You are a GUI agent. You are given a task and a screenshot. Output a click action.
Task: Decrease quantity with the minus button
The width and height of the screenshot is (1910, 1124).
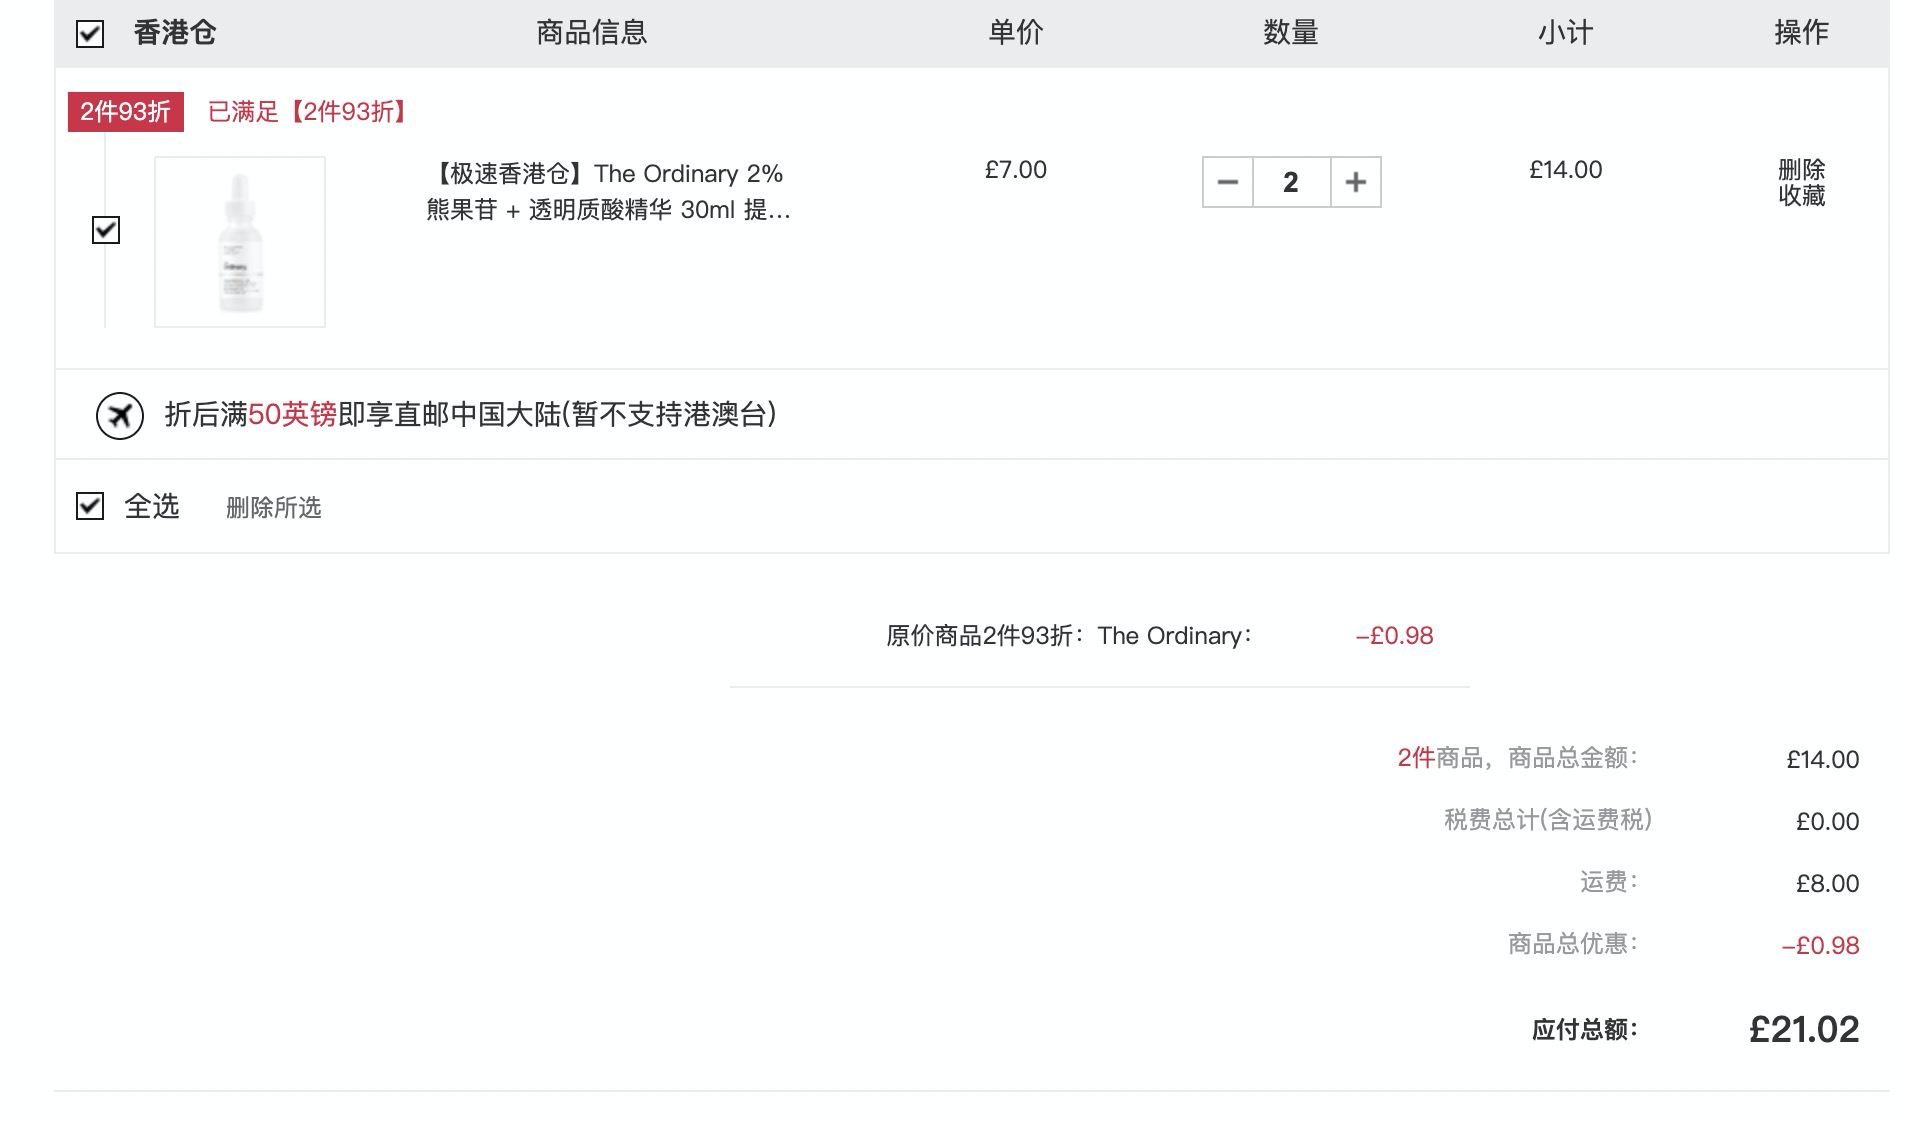pyautogui.click(x=1228, y=182)
